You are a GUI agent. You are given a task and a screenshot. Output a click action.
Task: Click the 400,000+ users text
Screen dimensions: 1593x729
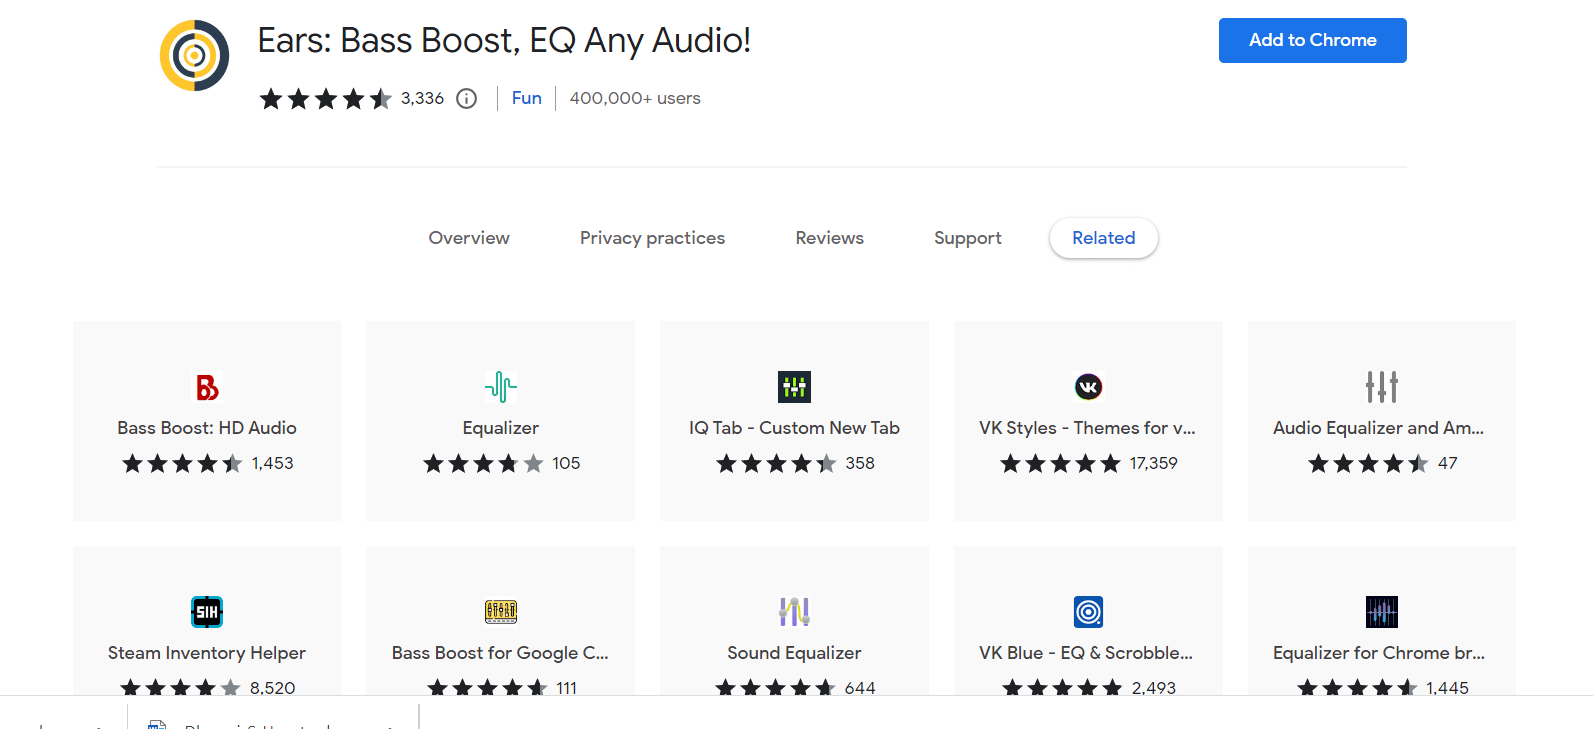point(635,98)
